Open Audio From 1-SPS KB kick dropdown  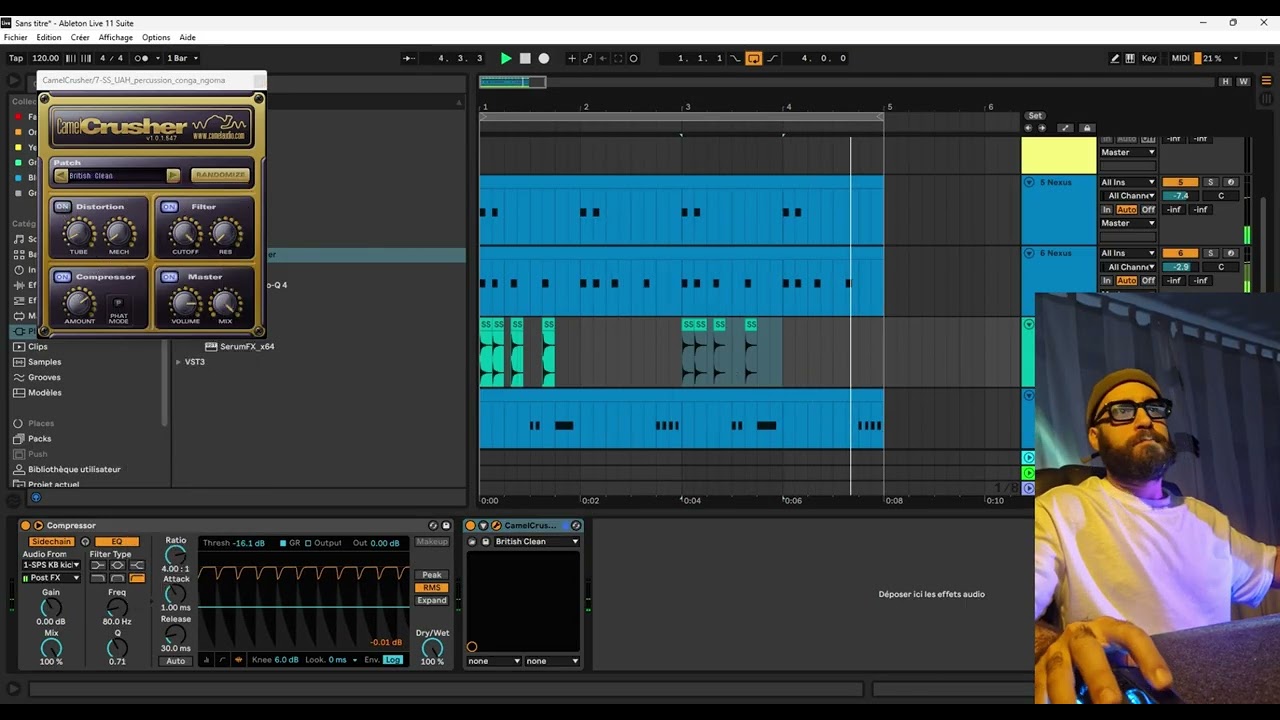pos(51,565)
